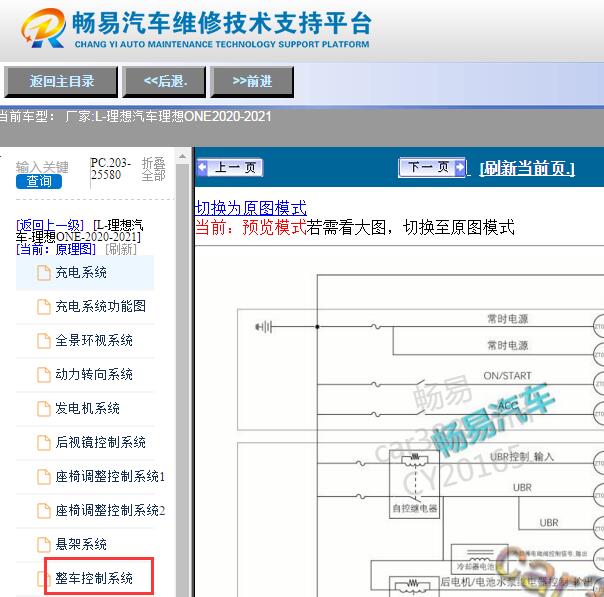This screenshot has width=604, height=597.
Task: Click the left arrow icon on 上一页
Action: click(x=202, y=168)
